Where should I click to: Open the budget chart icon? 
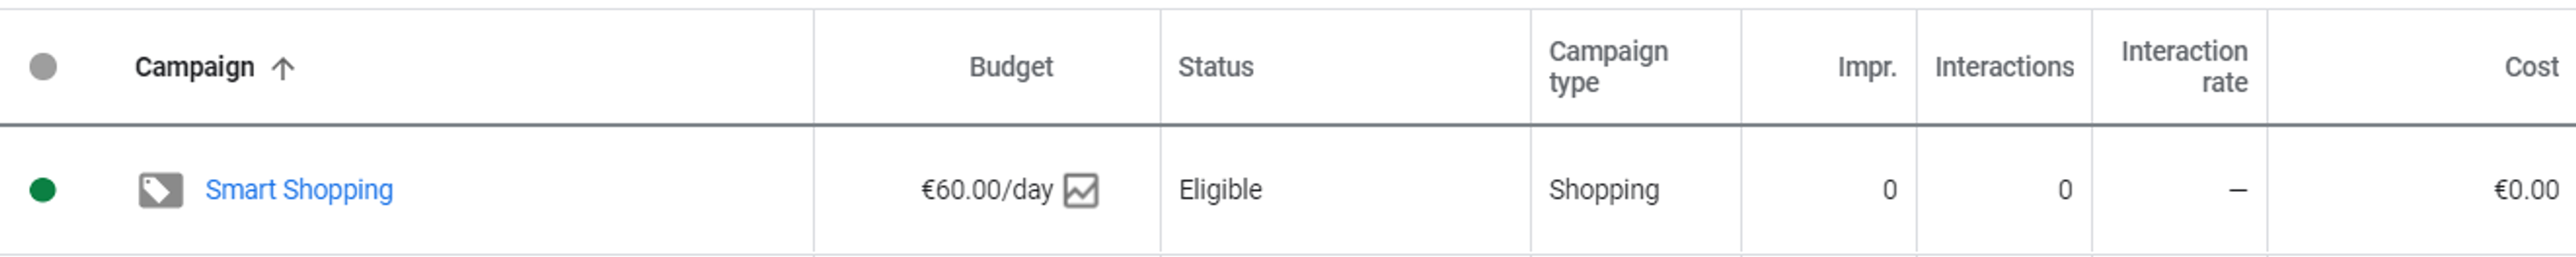click(1081, 190)
